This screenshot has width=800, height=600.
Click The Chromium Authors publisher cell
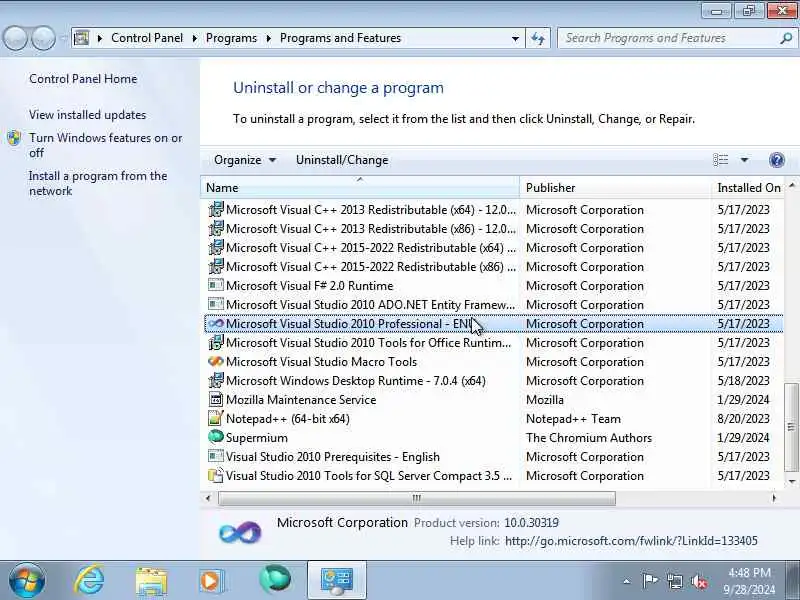pyautogui.click(x=589, y=438)
